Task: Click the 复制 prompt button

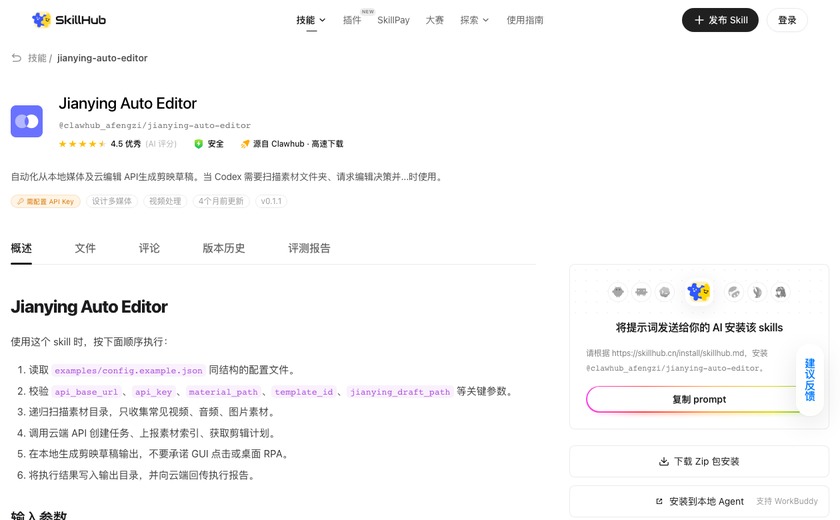Action: point(699,400)
